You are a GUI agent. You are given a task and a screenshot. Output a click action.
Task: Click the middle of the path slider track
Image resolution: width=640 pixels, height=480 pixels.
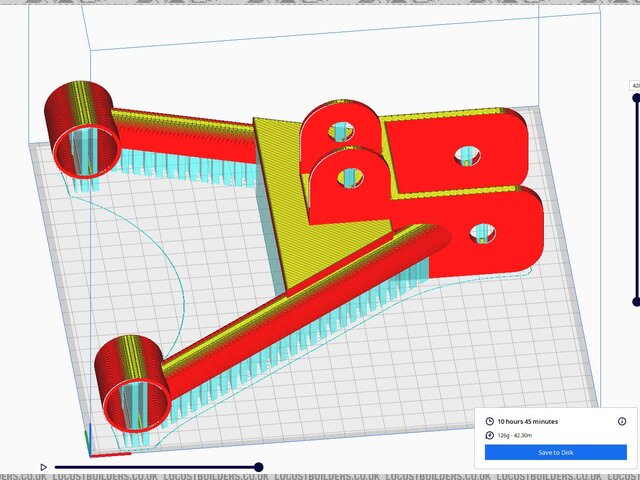[155, 467]
